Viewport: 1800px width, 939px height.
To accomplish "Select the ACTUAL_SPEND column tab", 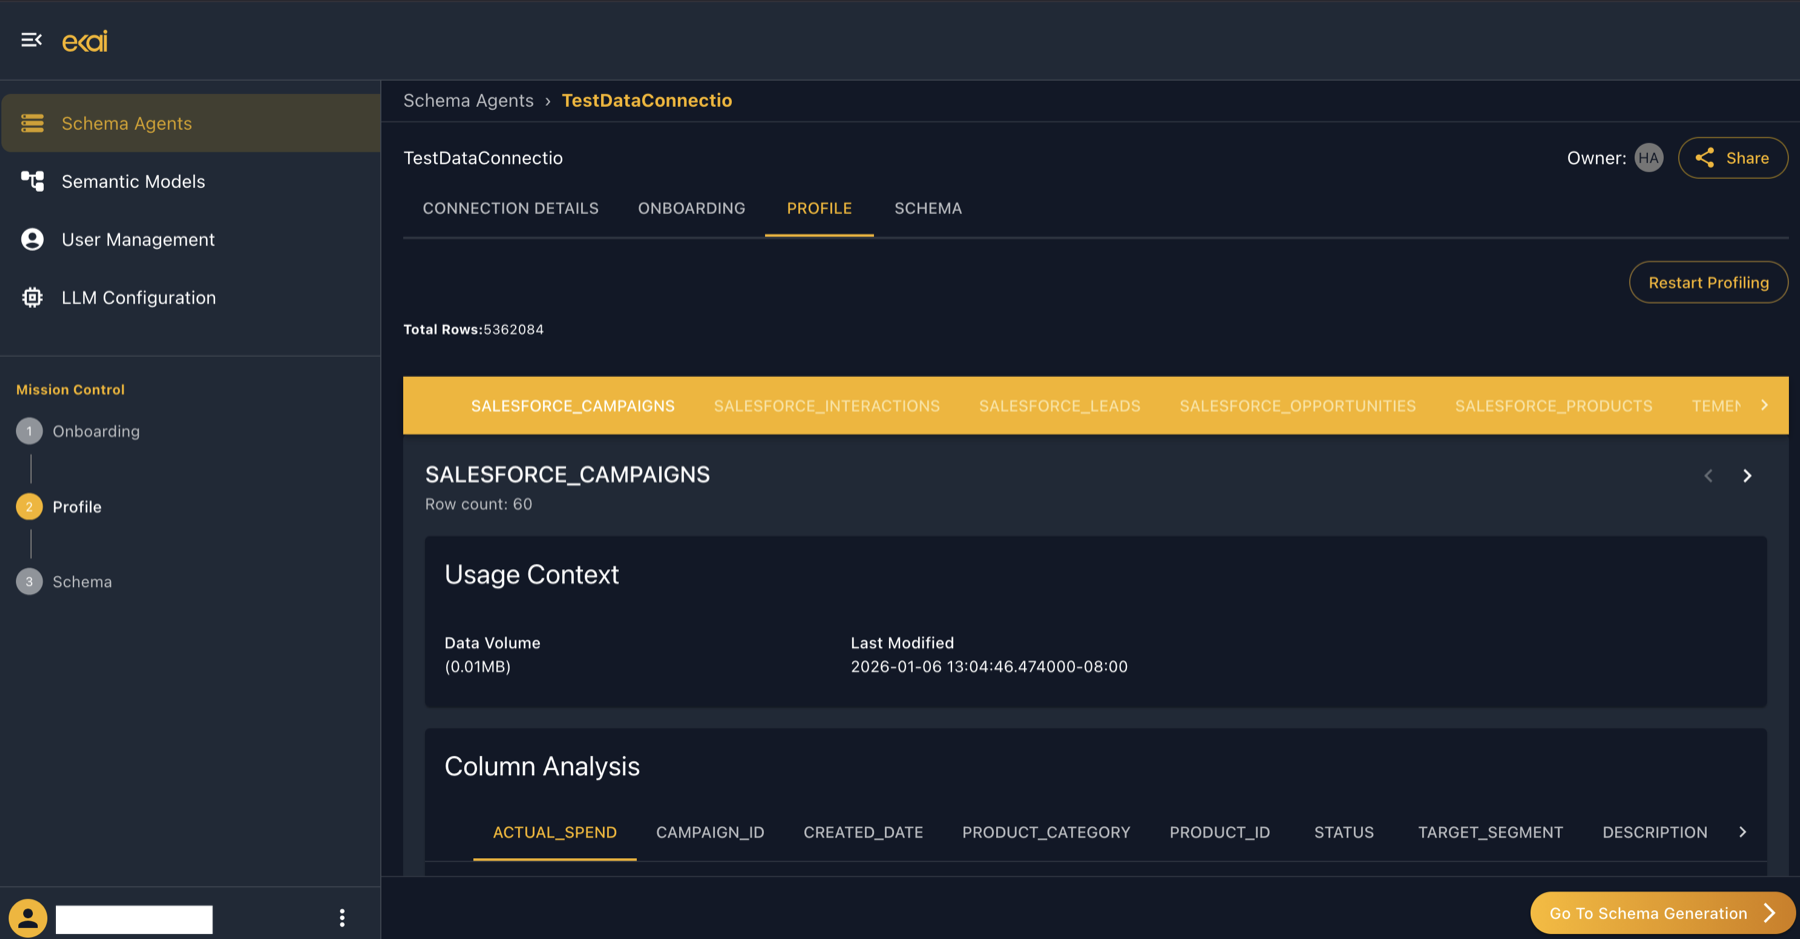I will coord(555,832).
